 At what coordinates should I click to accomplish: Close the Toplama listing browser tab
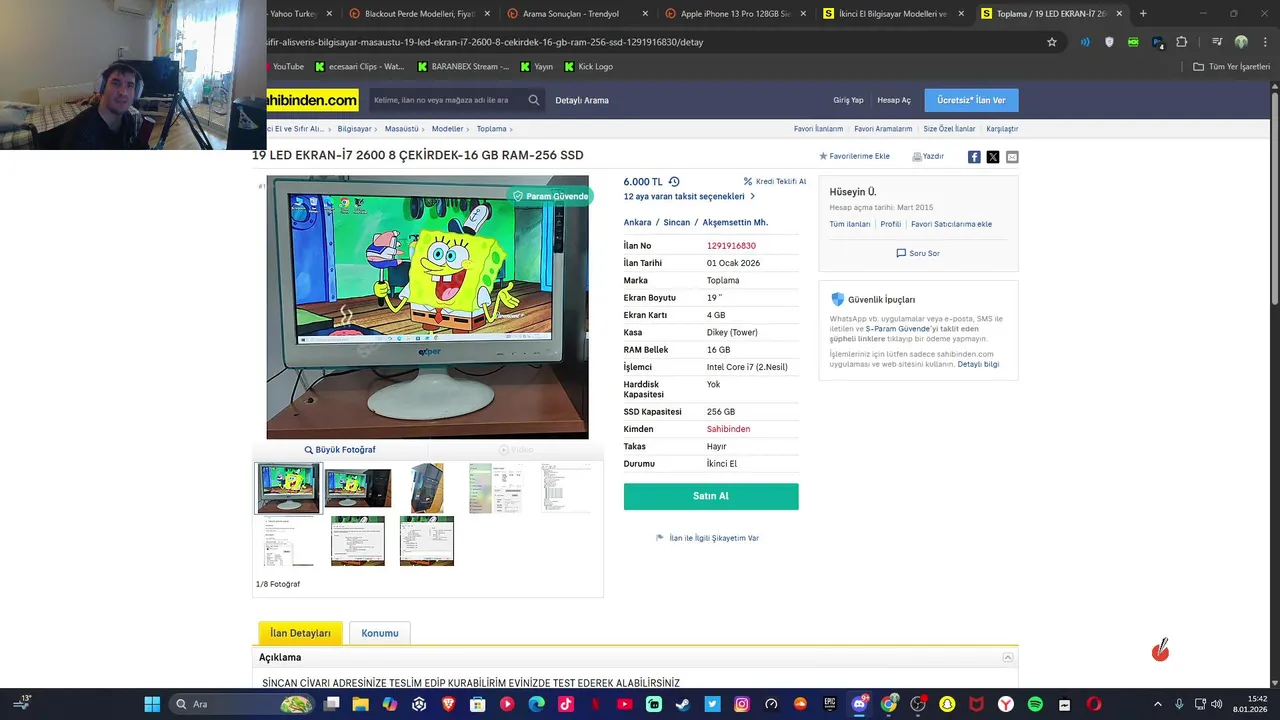pyautogui.click(x=1119, y=14)
